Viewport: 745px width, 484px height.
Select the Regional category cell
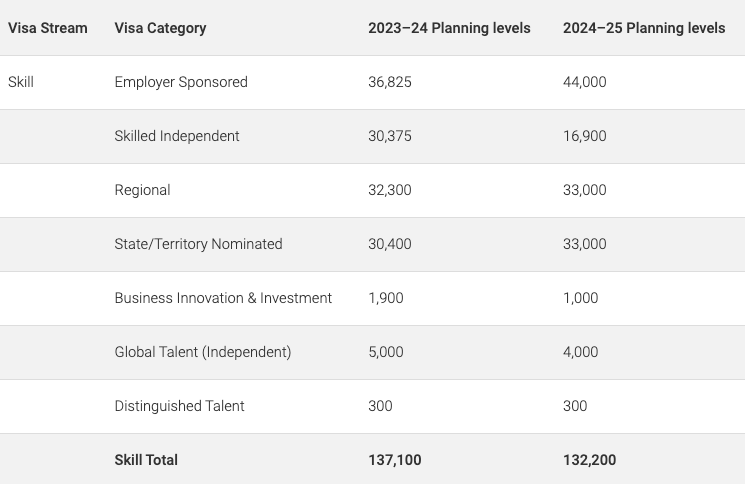[x=142, y=190]
